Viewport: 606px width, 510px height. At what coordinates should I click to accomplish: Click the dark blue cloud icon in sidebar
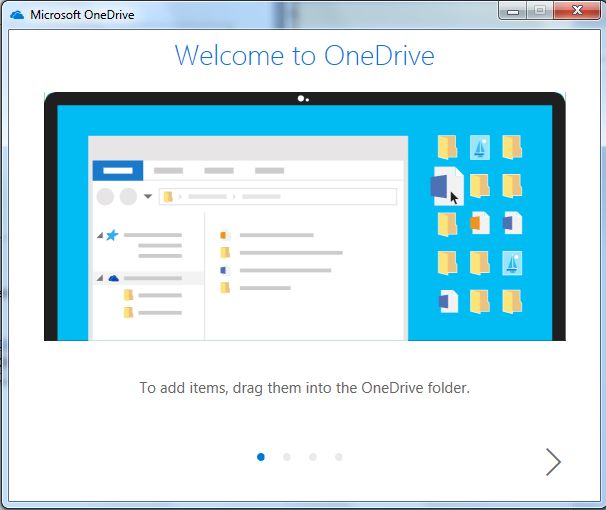coord(113,278)
